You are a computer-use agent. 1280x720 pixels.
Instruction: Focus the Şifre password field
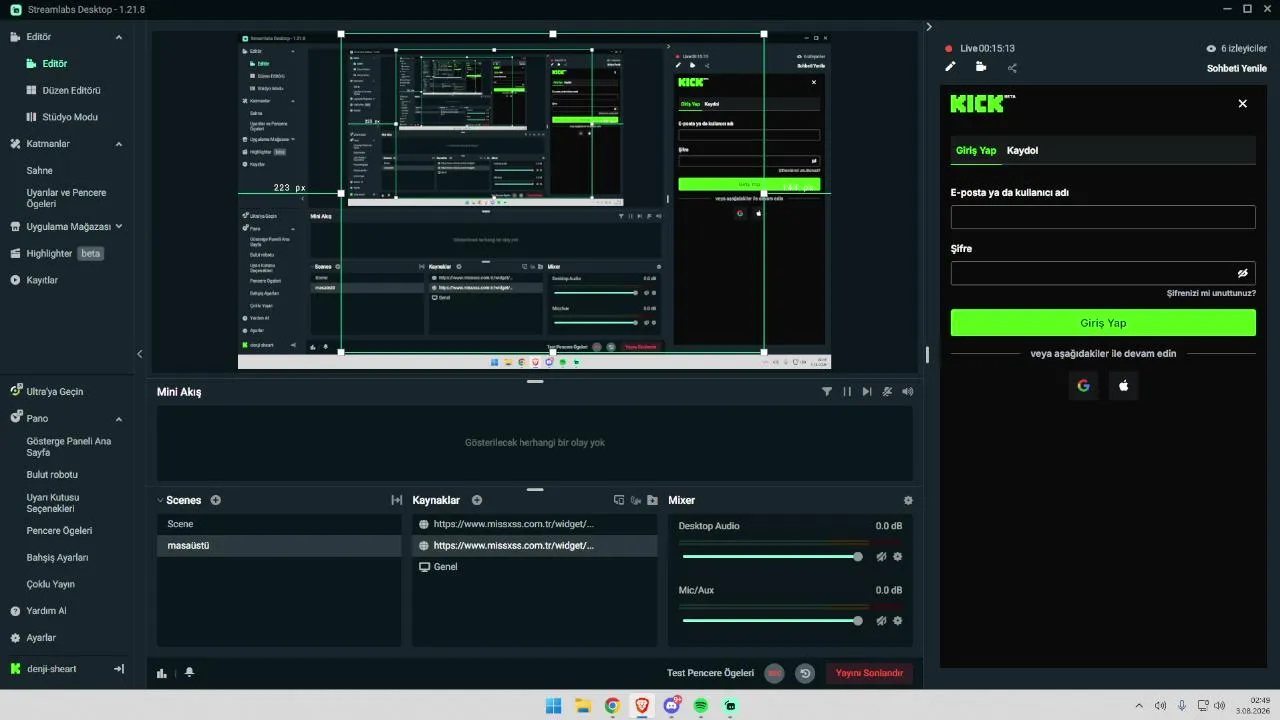[1103, 273]
